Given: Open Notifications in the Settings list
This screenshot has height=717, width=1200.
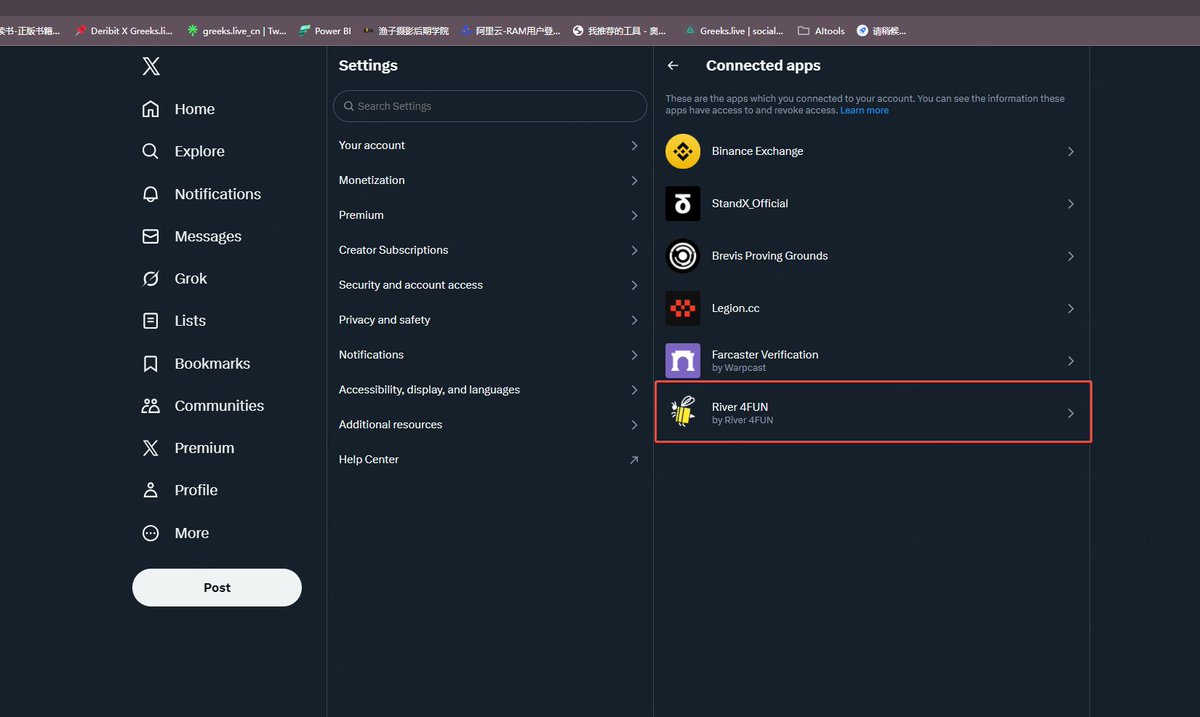Looking at the screenshot, I should [490, 355].
